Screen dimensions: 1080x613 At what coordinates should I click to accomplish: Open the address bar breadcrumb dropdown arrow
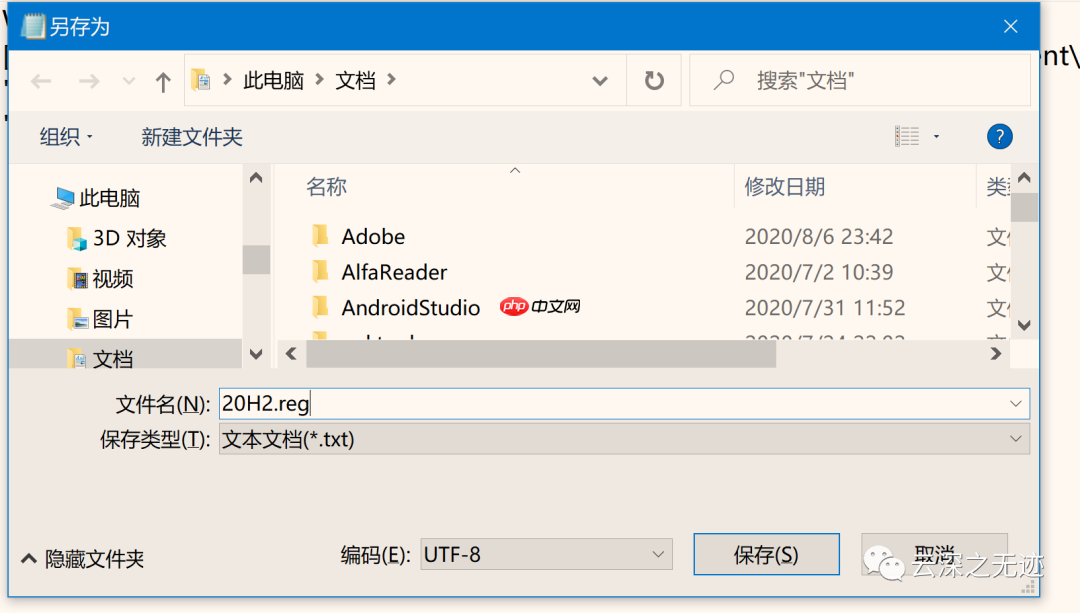point(599,81)
